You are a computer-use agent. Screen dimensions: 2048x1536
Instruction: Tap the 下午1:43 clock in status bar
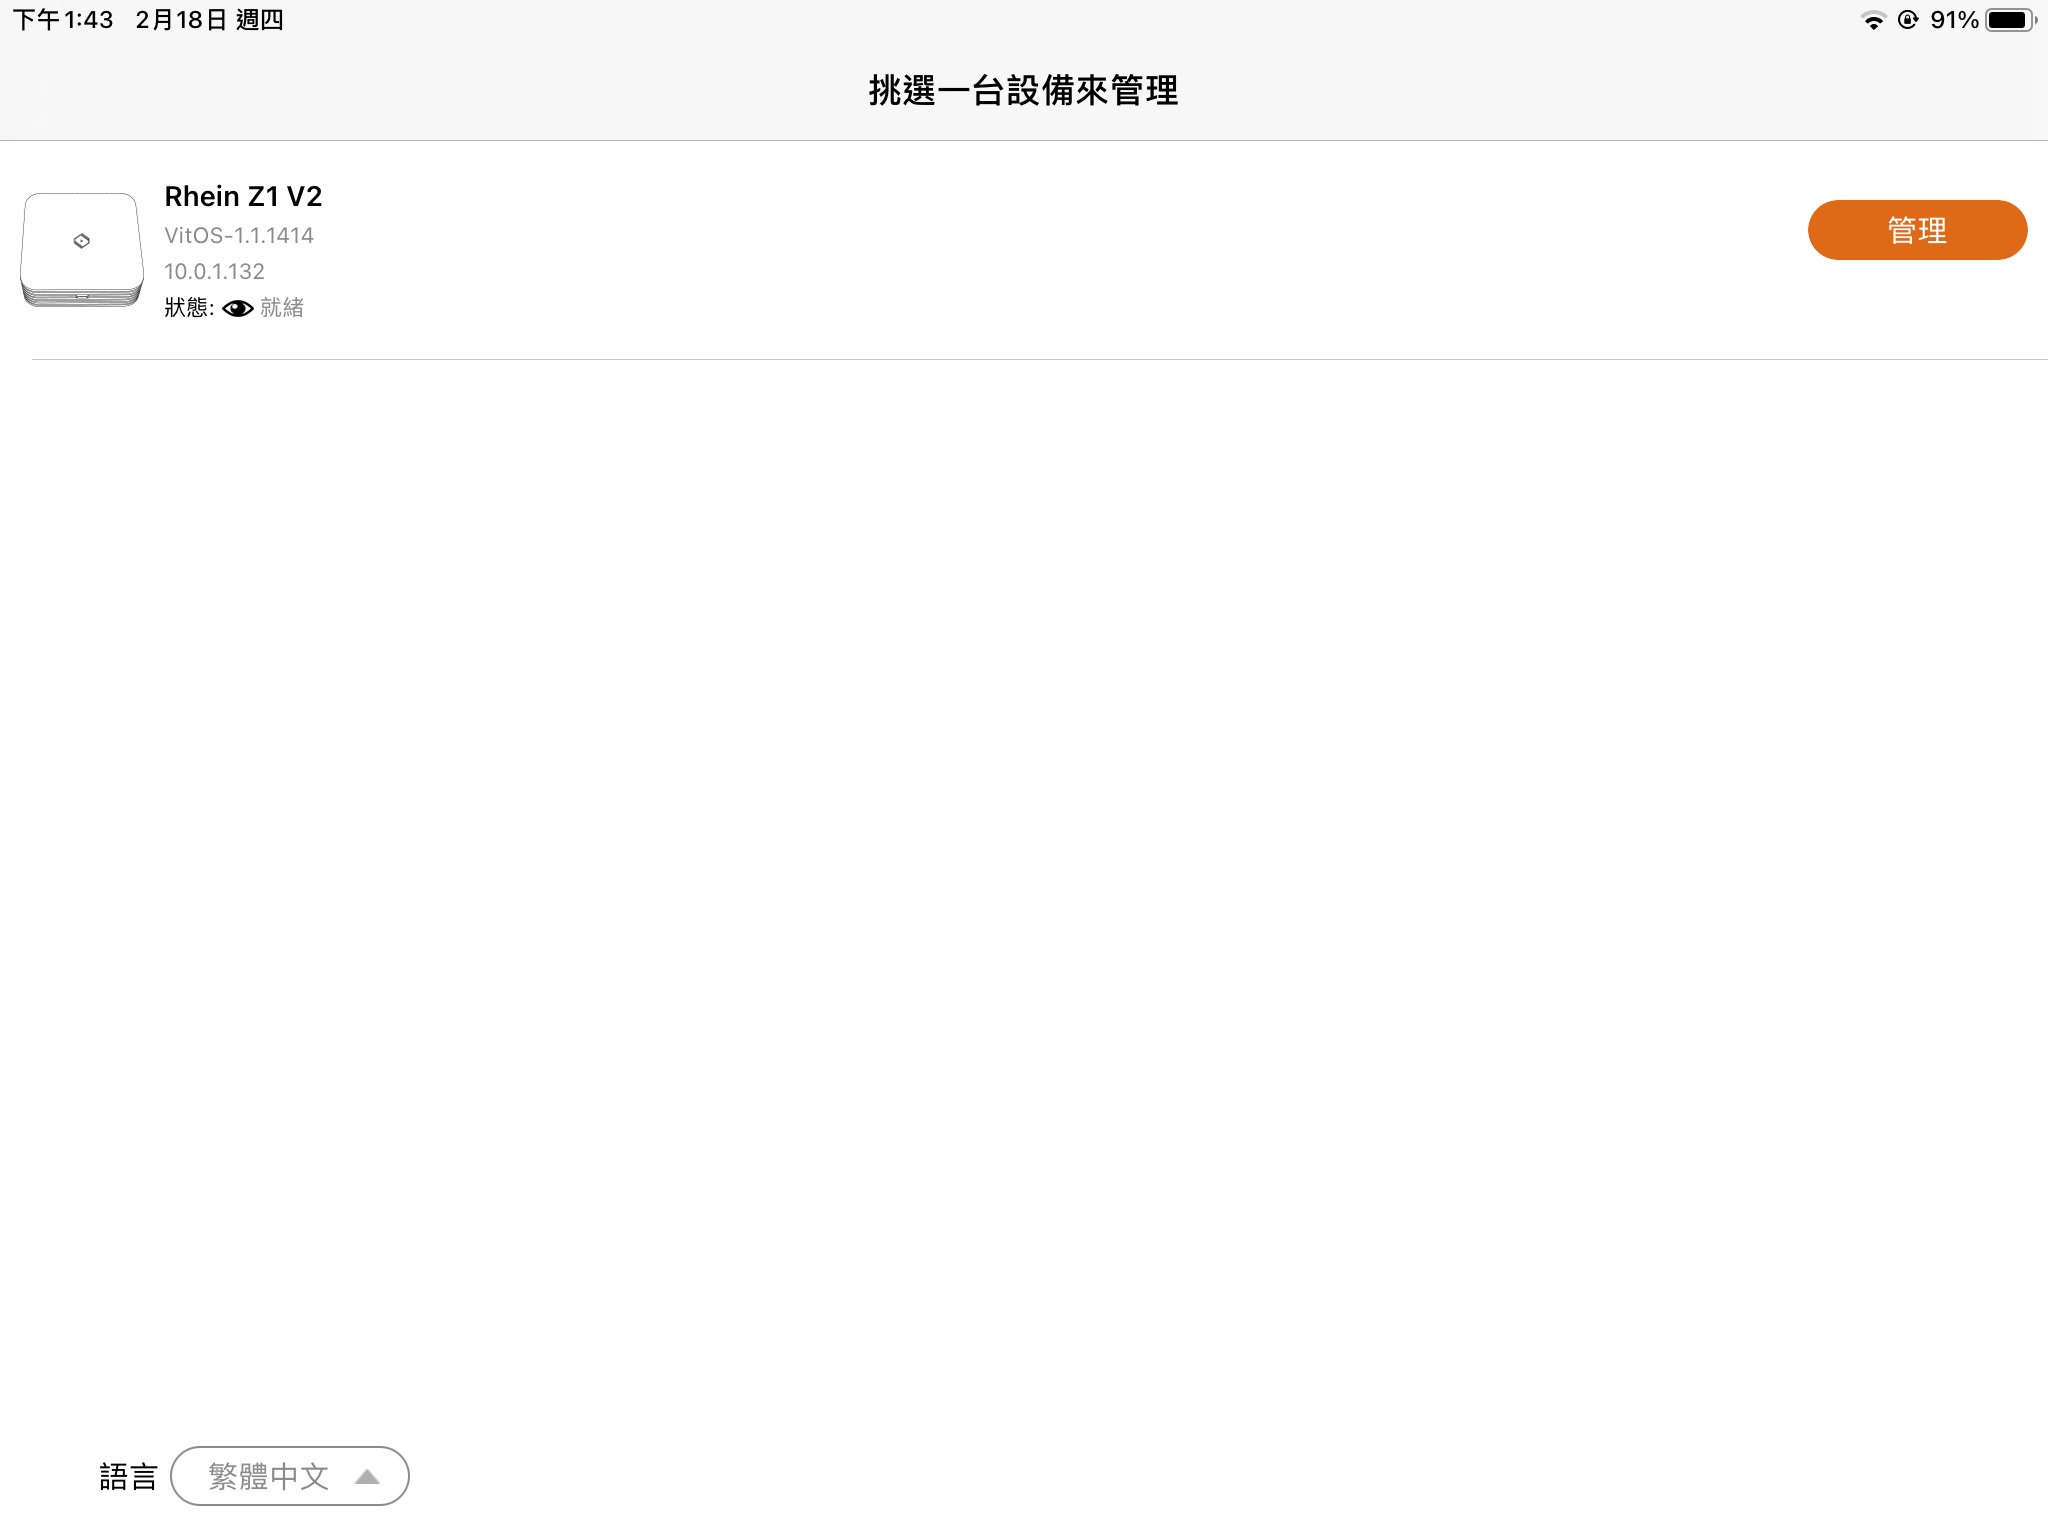point(63,20)
